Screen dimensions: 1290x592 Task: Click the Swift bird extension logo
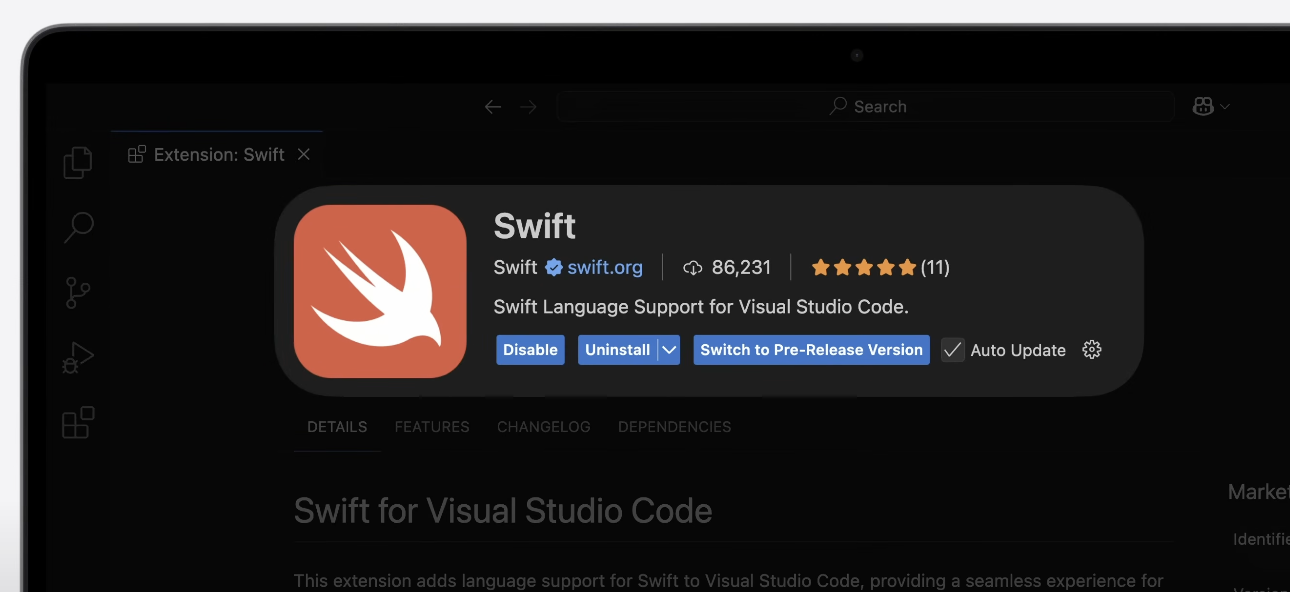tap(380, 291)
